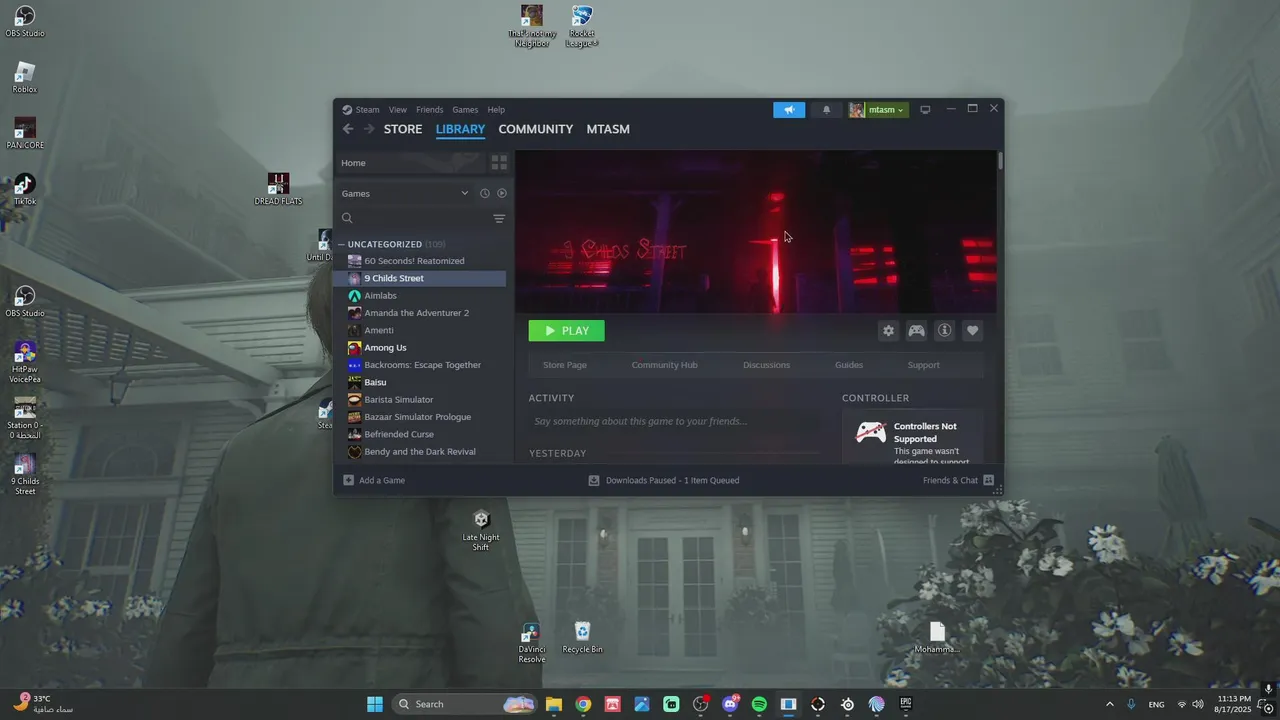Viewport: 1280px width, 720px height.
Task: Select Amenti in the game list
Action: click(420, 330)
